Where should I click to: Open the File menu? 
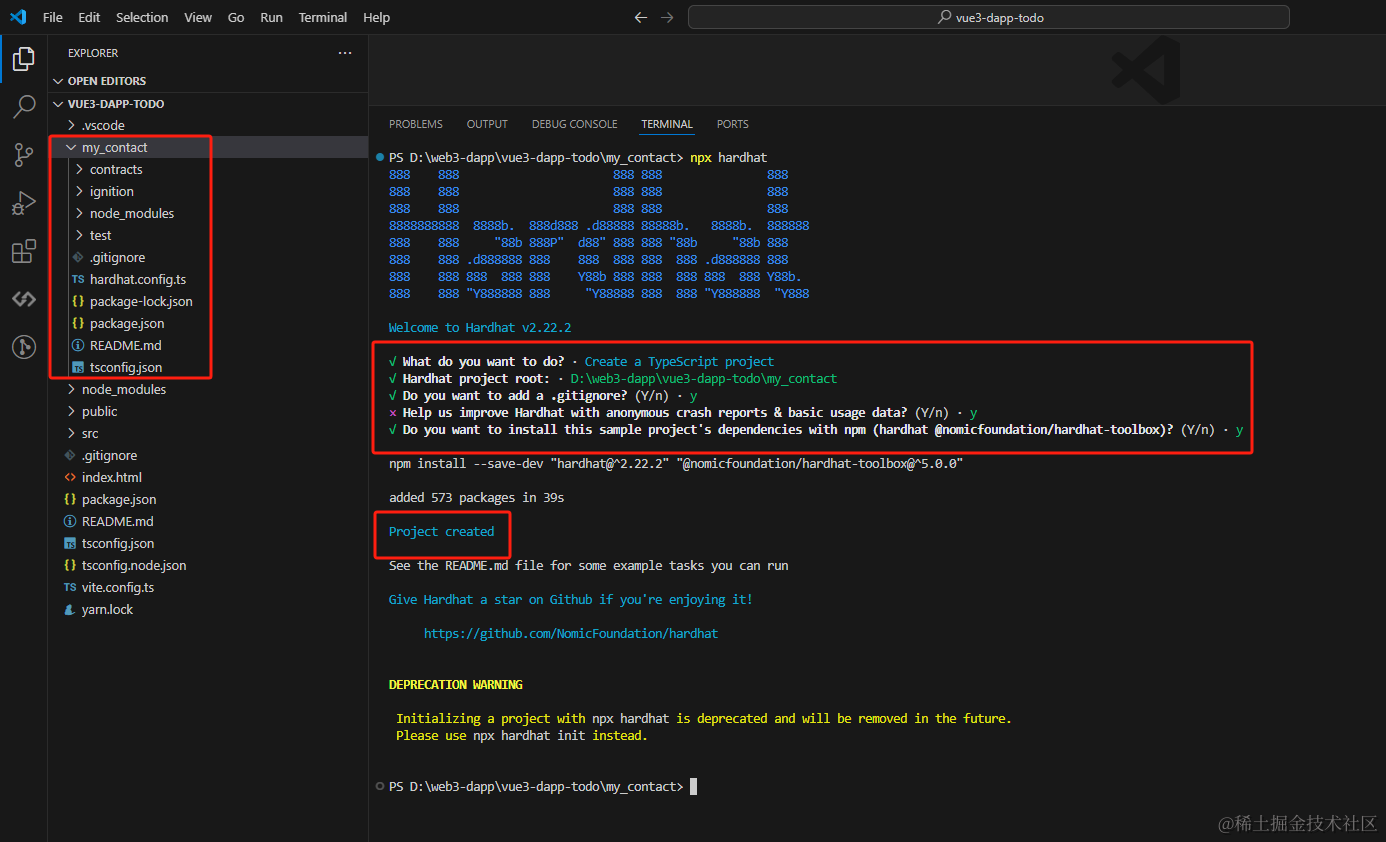click(x=53, y=17)
